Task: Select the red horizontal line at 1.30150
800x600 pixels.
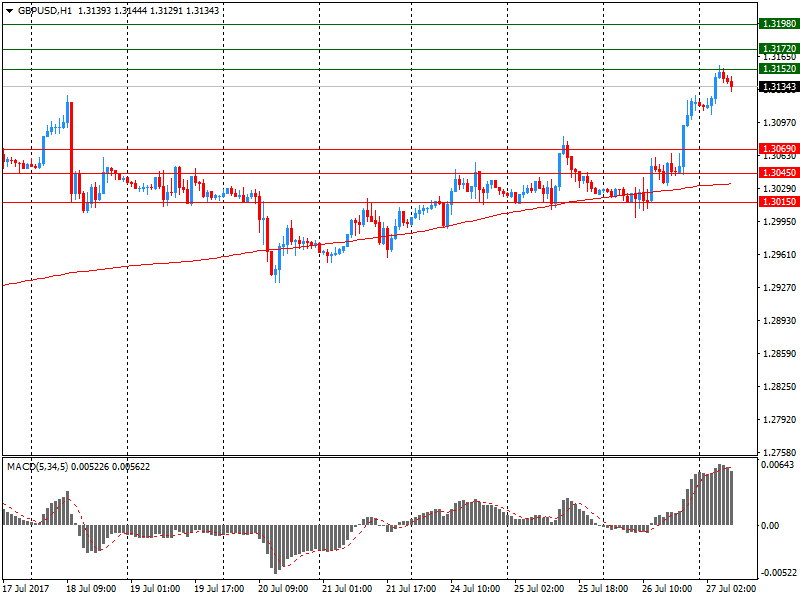Action: click(380, 203)
